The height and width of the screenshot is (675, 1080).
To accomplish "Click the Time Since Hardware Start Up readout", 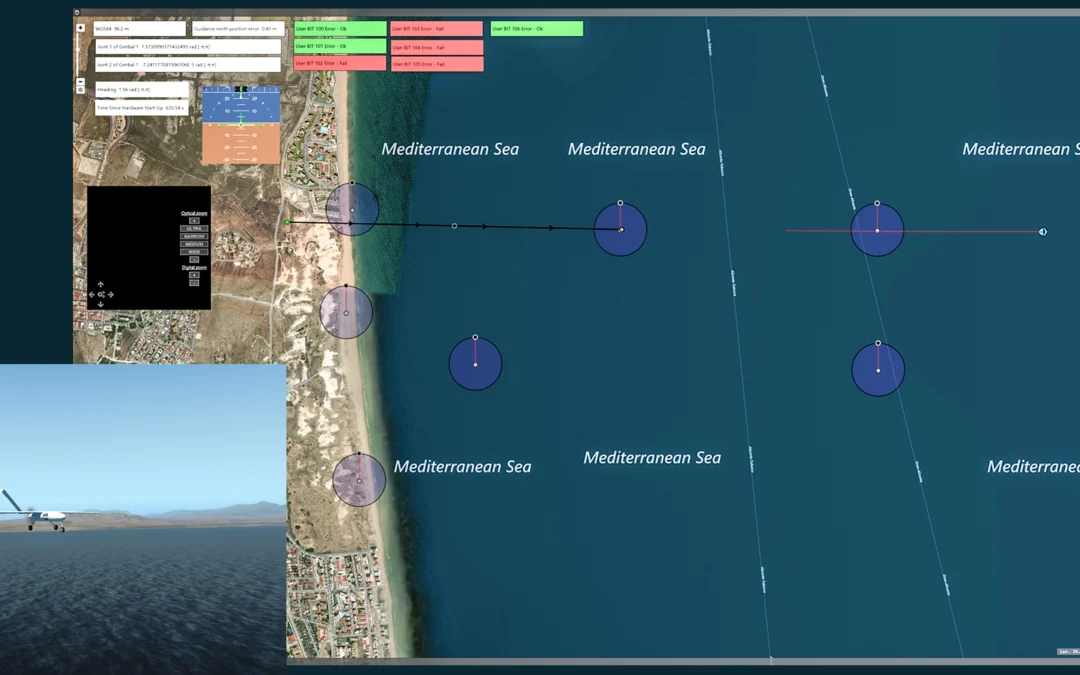I will [x=142, y=108].
